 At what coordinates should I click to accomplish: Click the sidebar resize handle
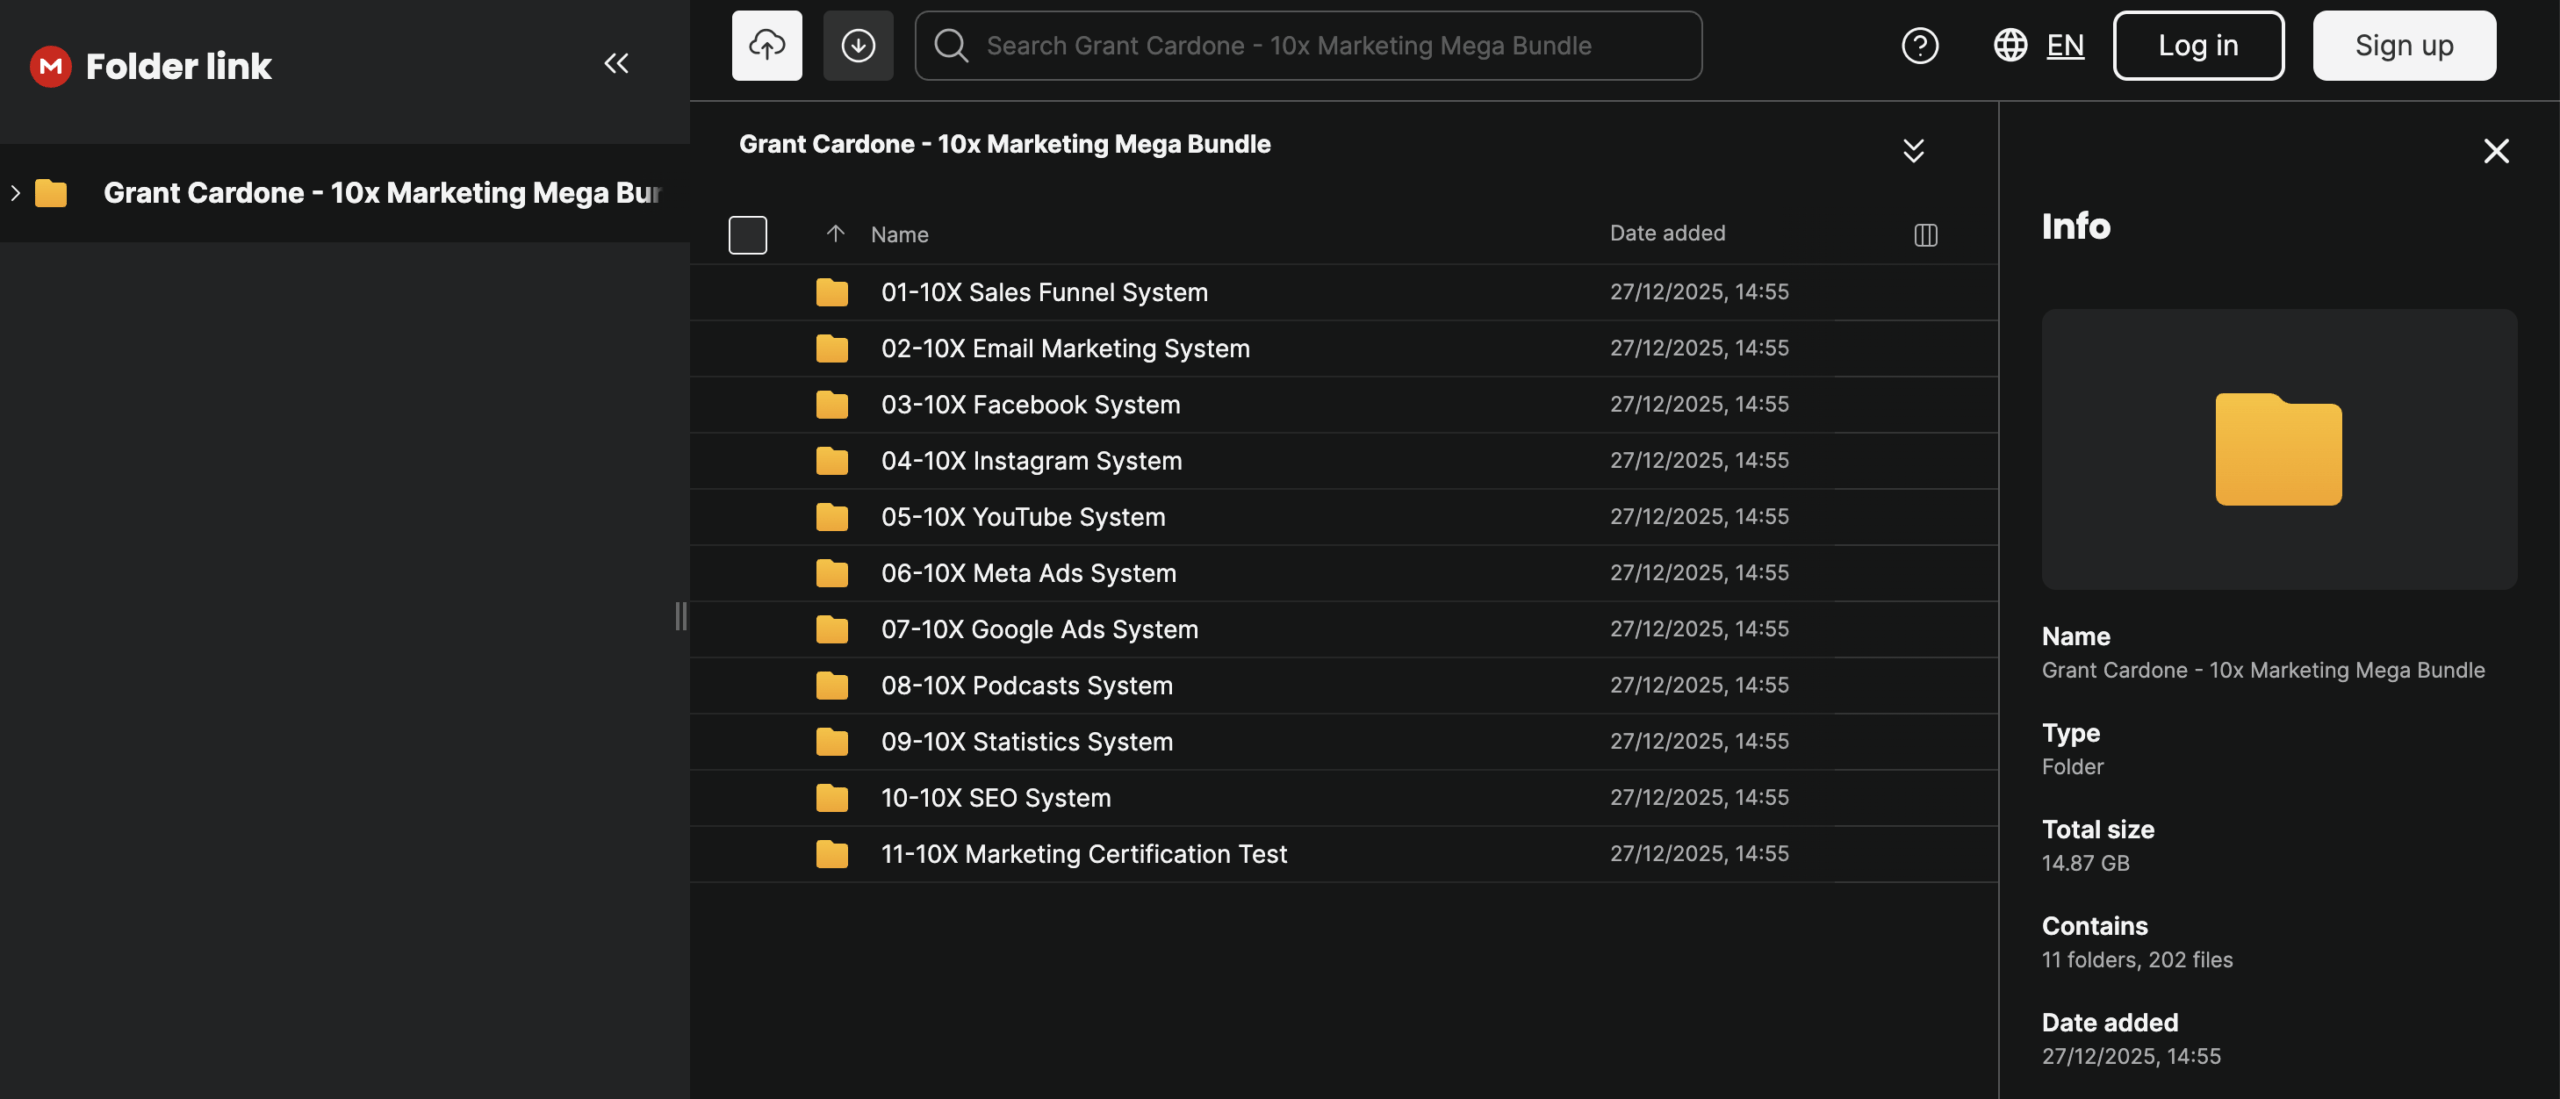click(681, 616)
